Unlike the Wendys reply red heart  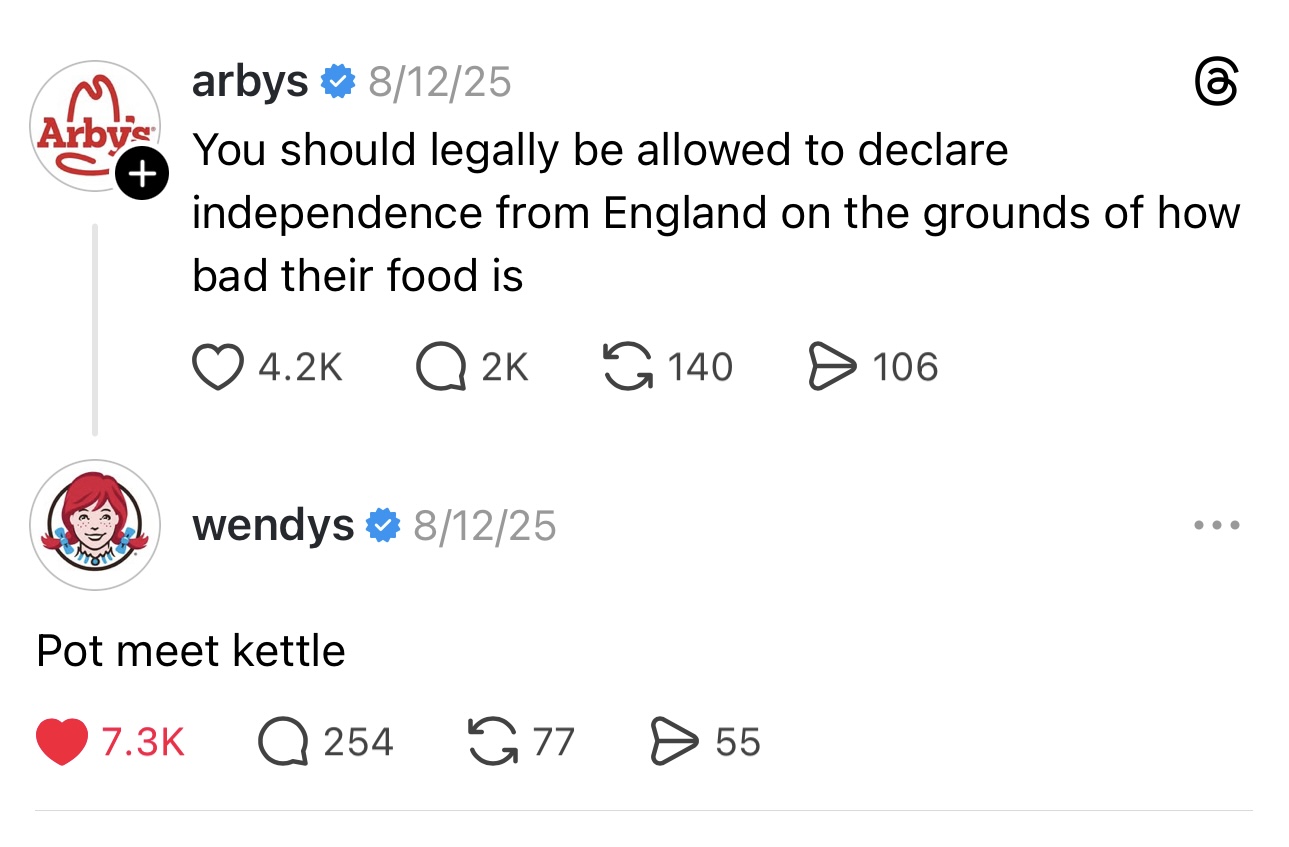point(61,742)
